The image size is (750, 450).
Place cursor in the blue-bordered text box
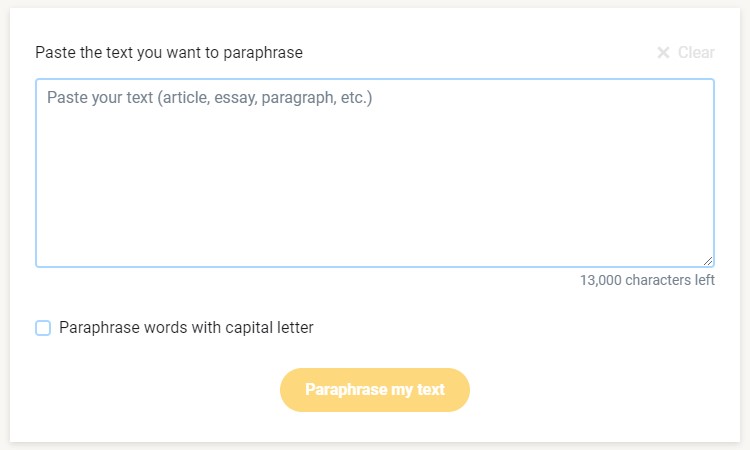[375, 180]
